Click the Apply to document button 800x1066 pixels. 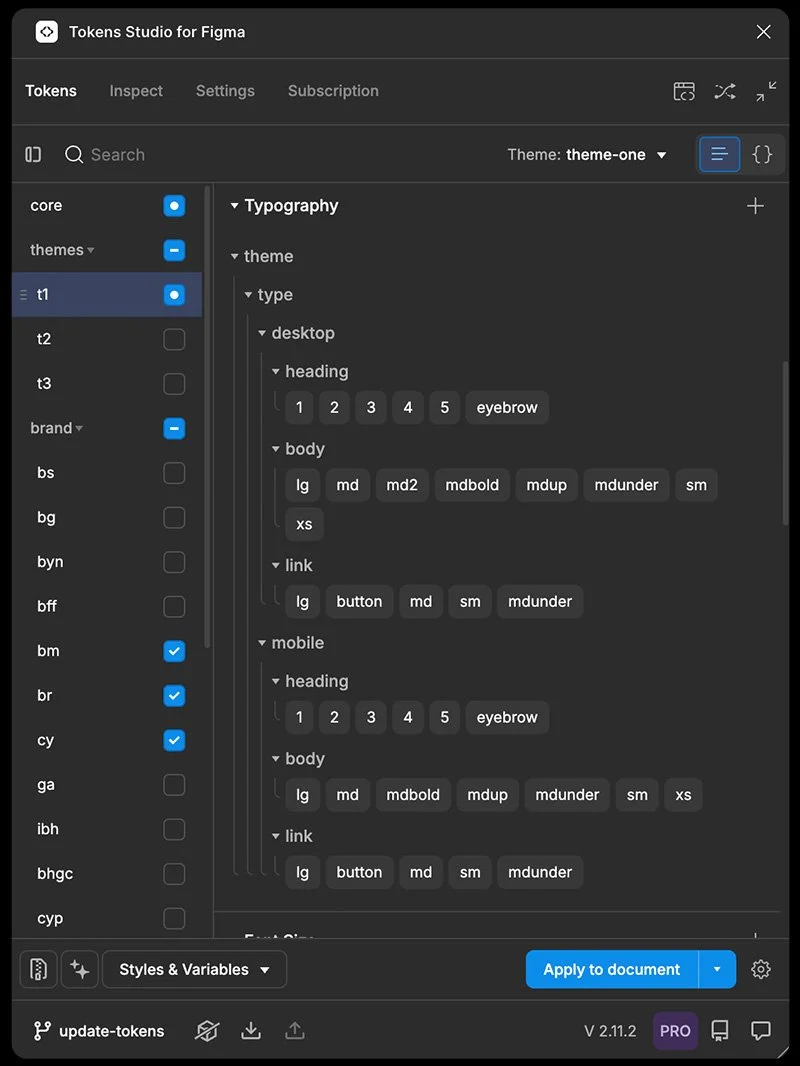coord(612,969)
